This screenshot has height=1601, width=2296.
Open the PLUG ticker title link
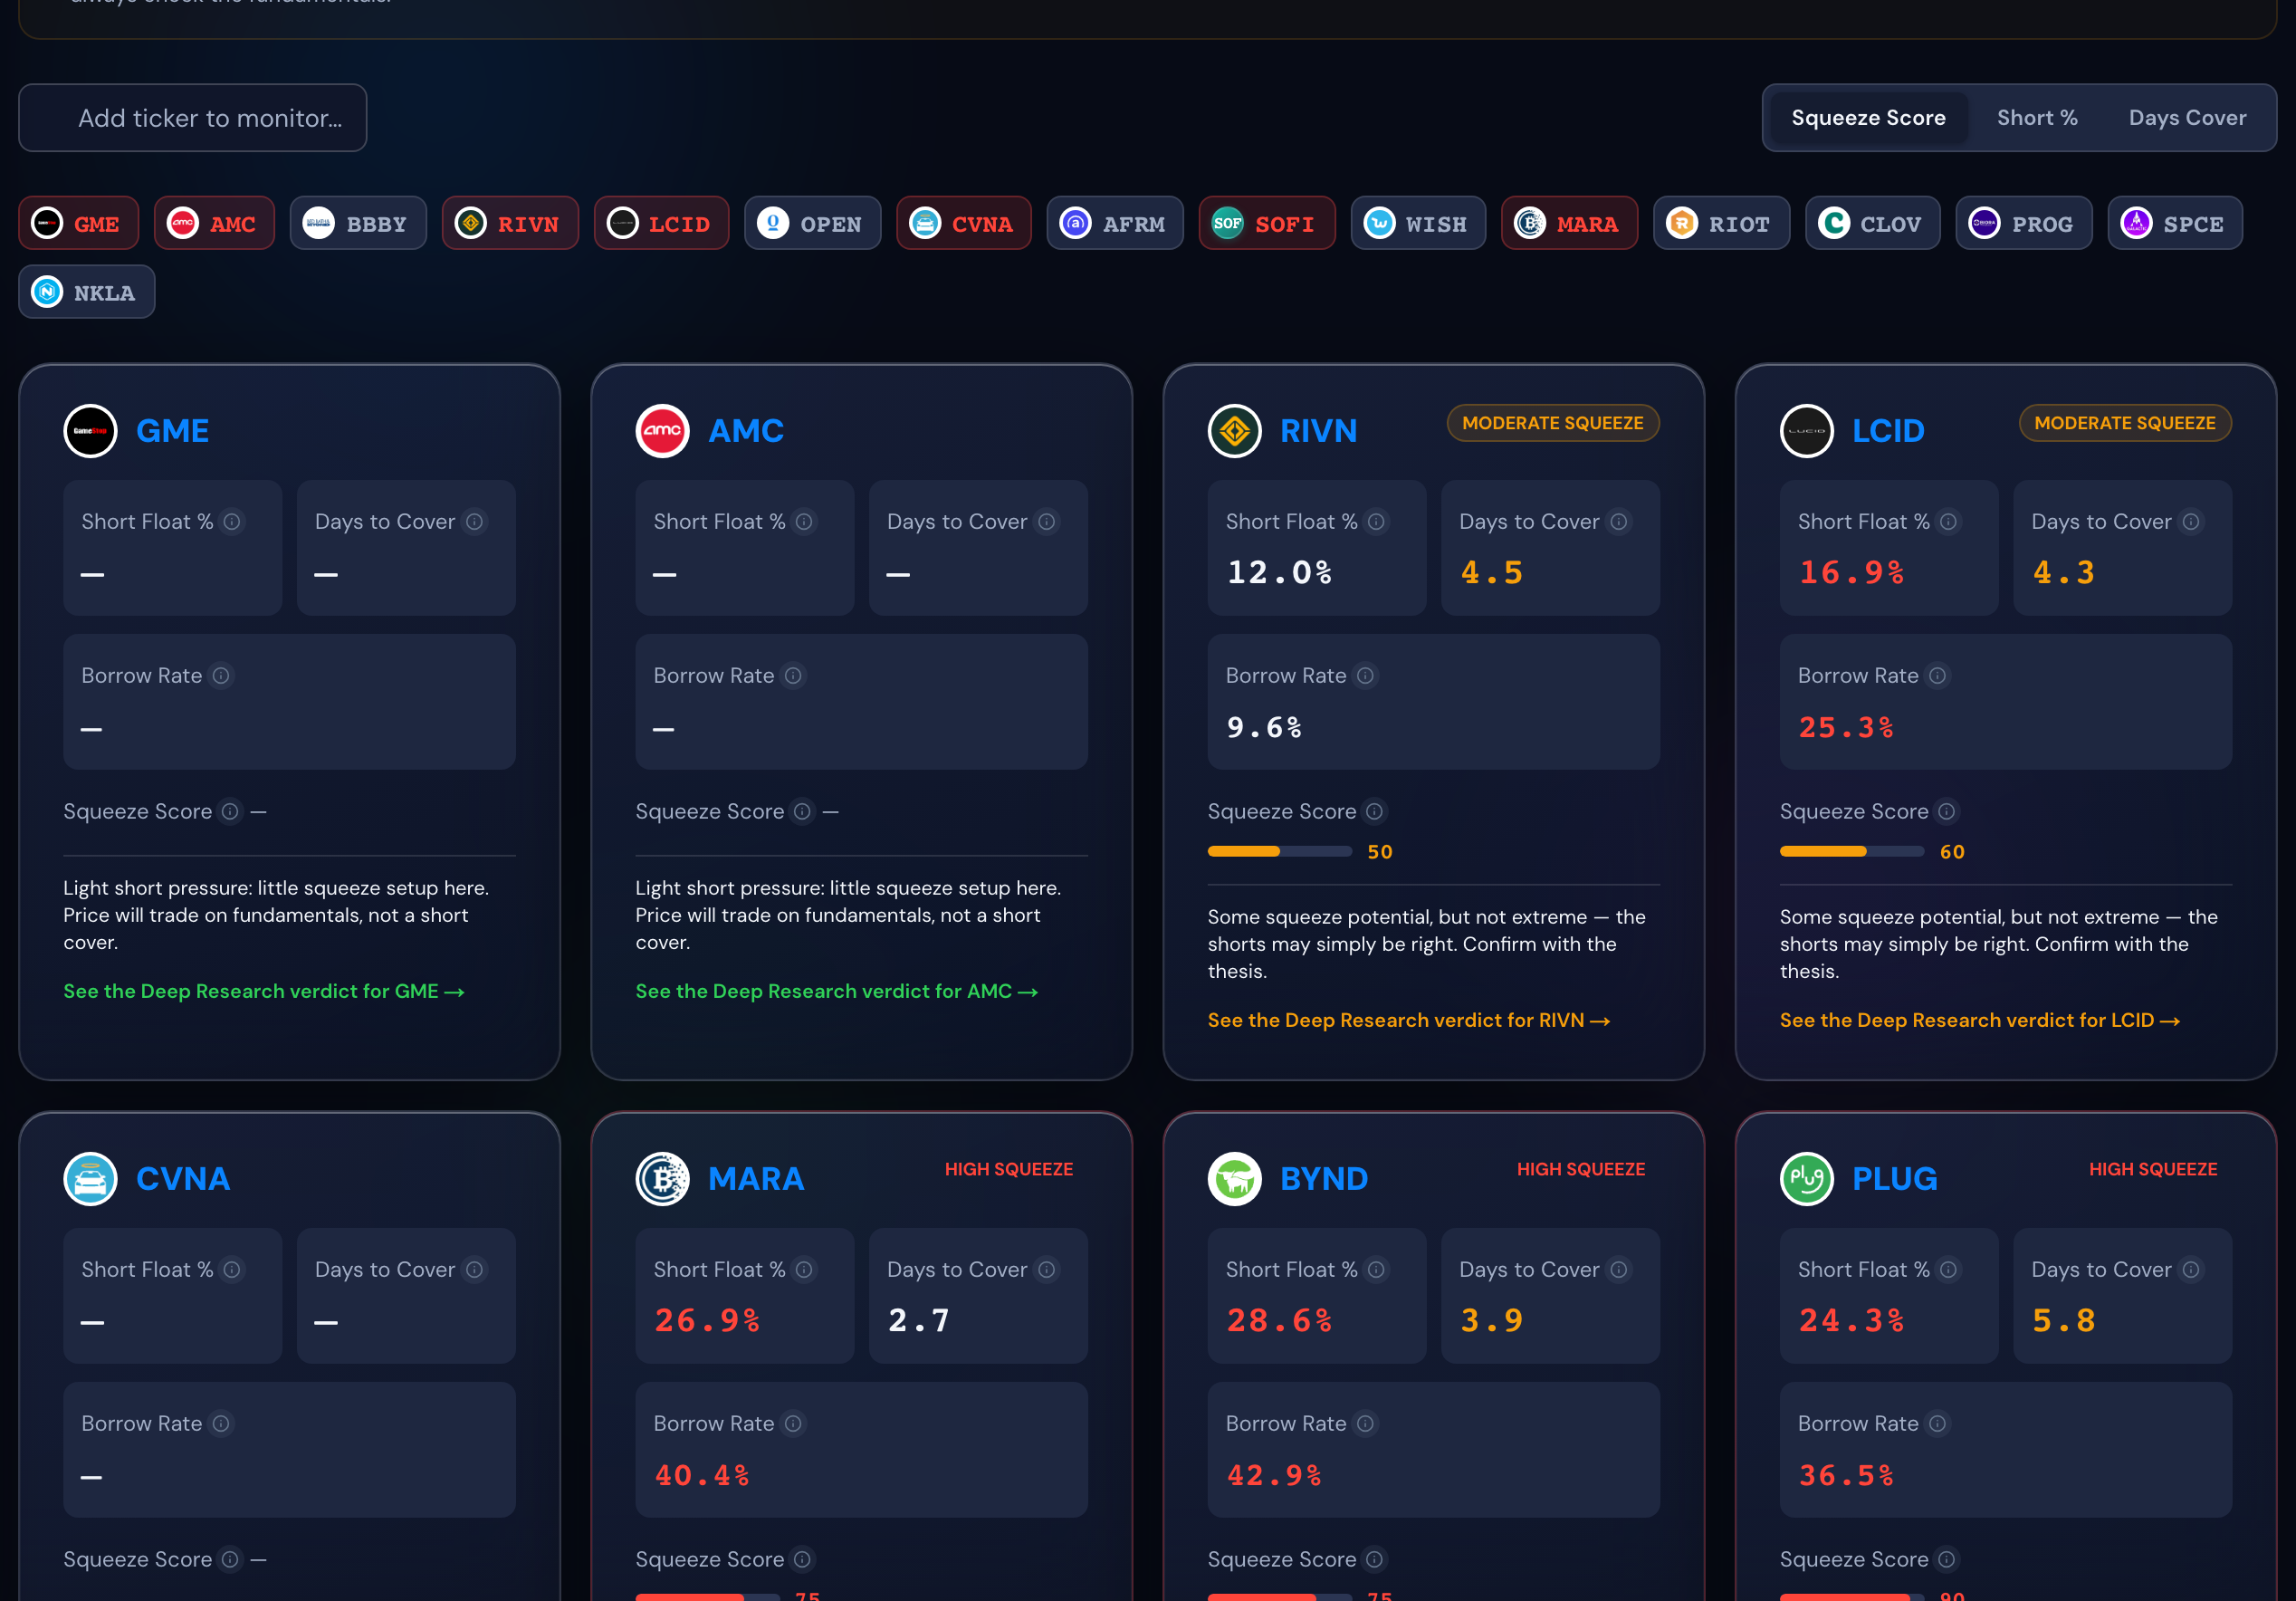point(1894,1179)
